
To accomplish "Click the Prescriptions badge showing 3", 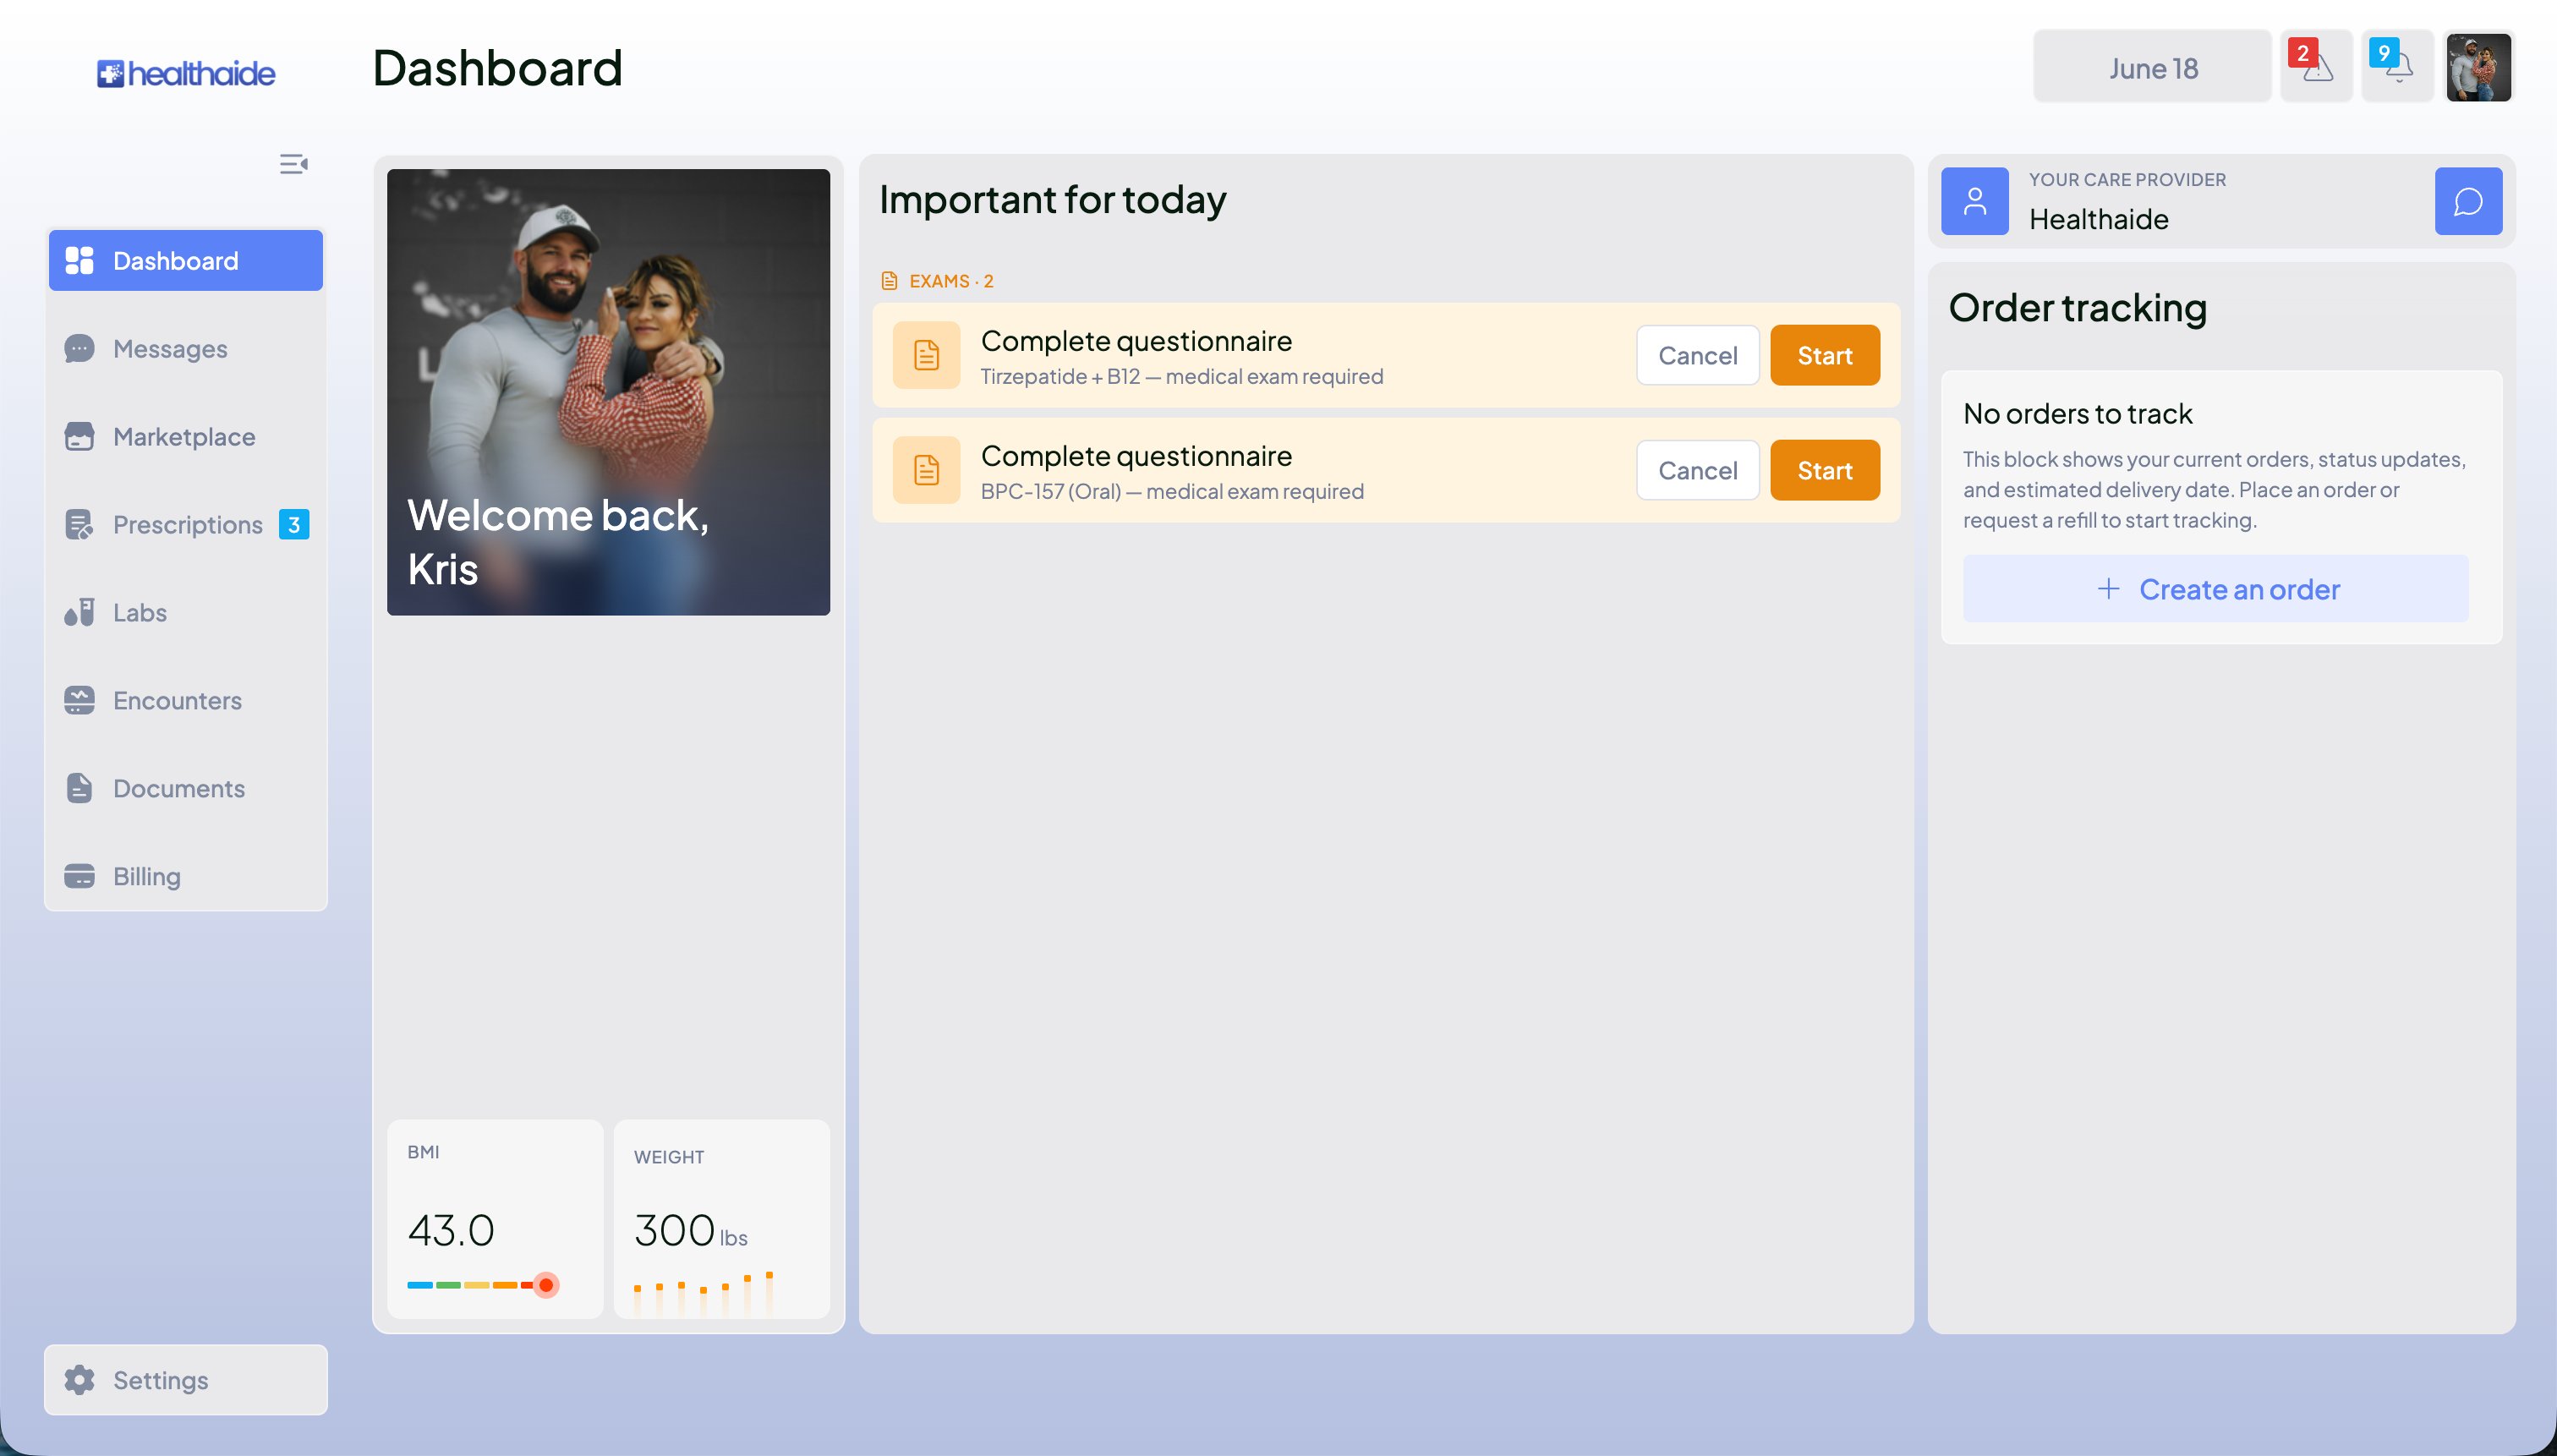I will click(294, 525).
